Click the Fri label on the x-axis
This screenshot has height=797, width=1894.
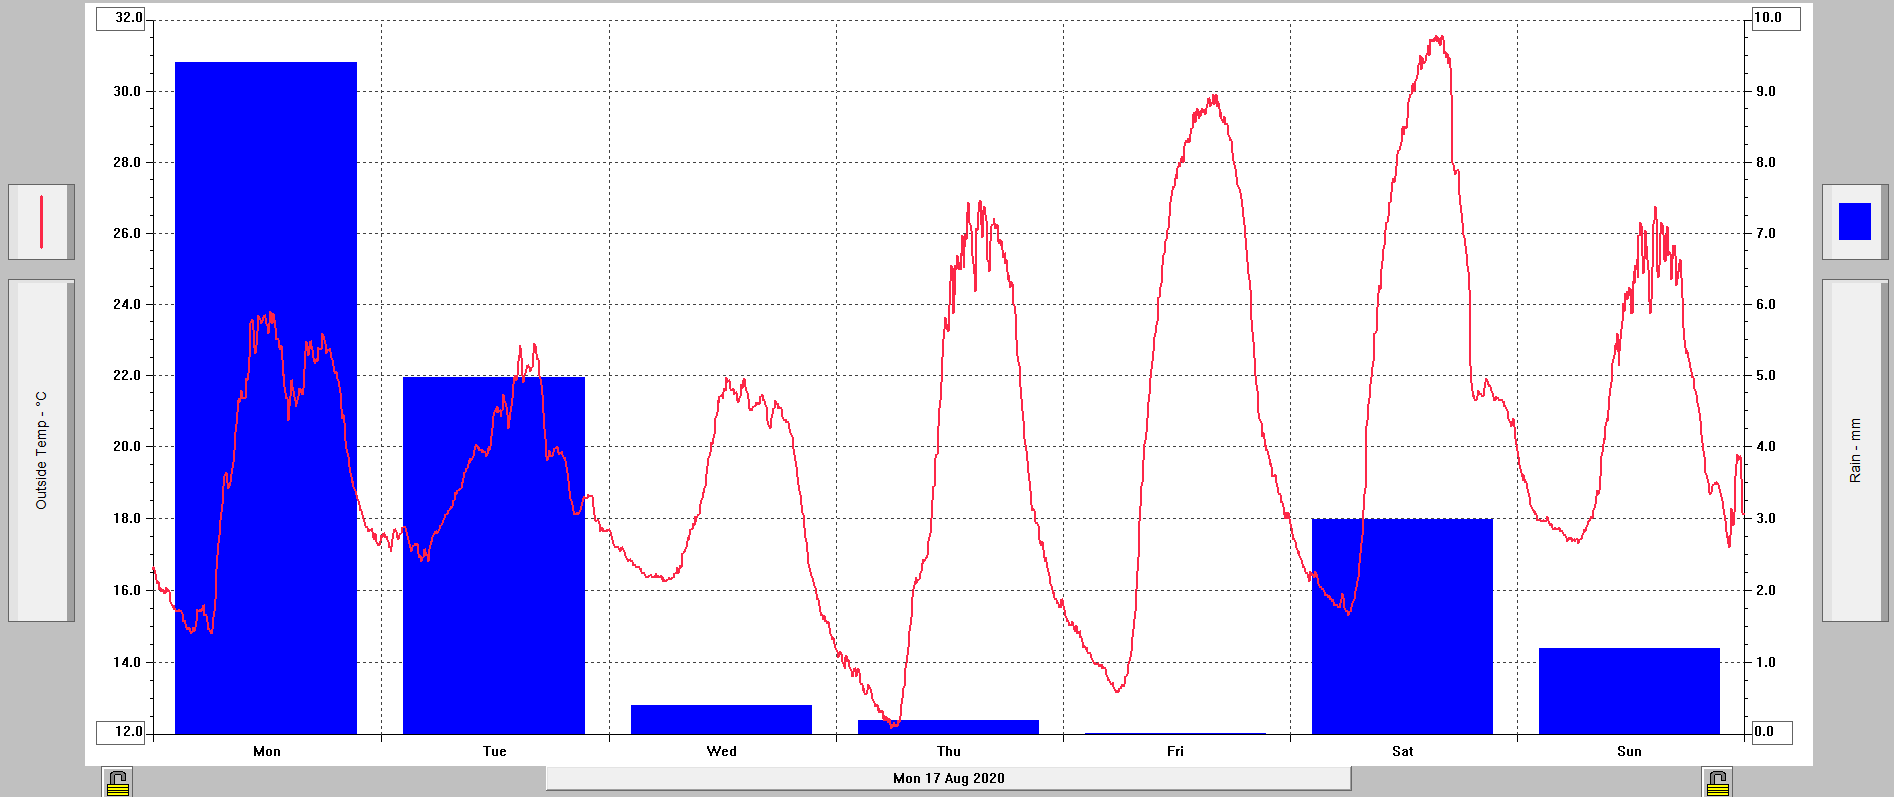1175,751
